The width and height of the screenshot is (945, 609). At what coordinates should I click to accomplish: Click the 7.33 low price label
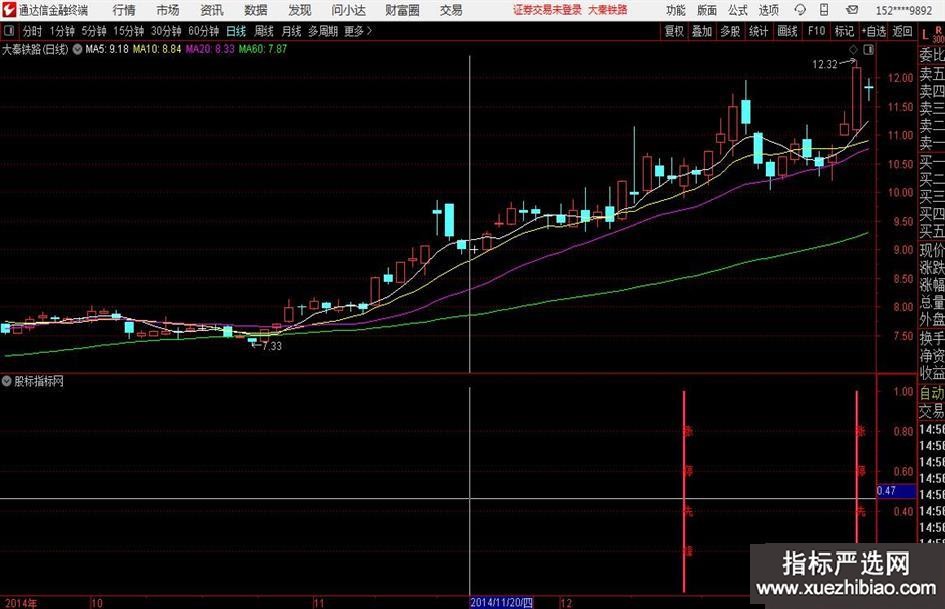(272, 346)
